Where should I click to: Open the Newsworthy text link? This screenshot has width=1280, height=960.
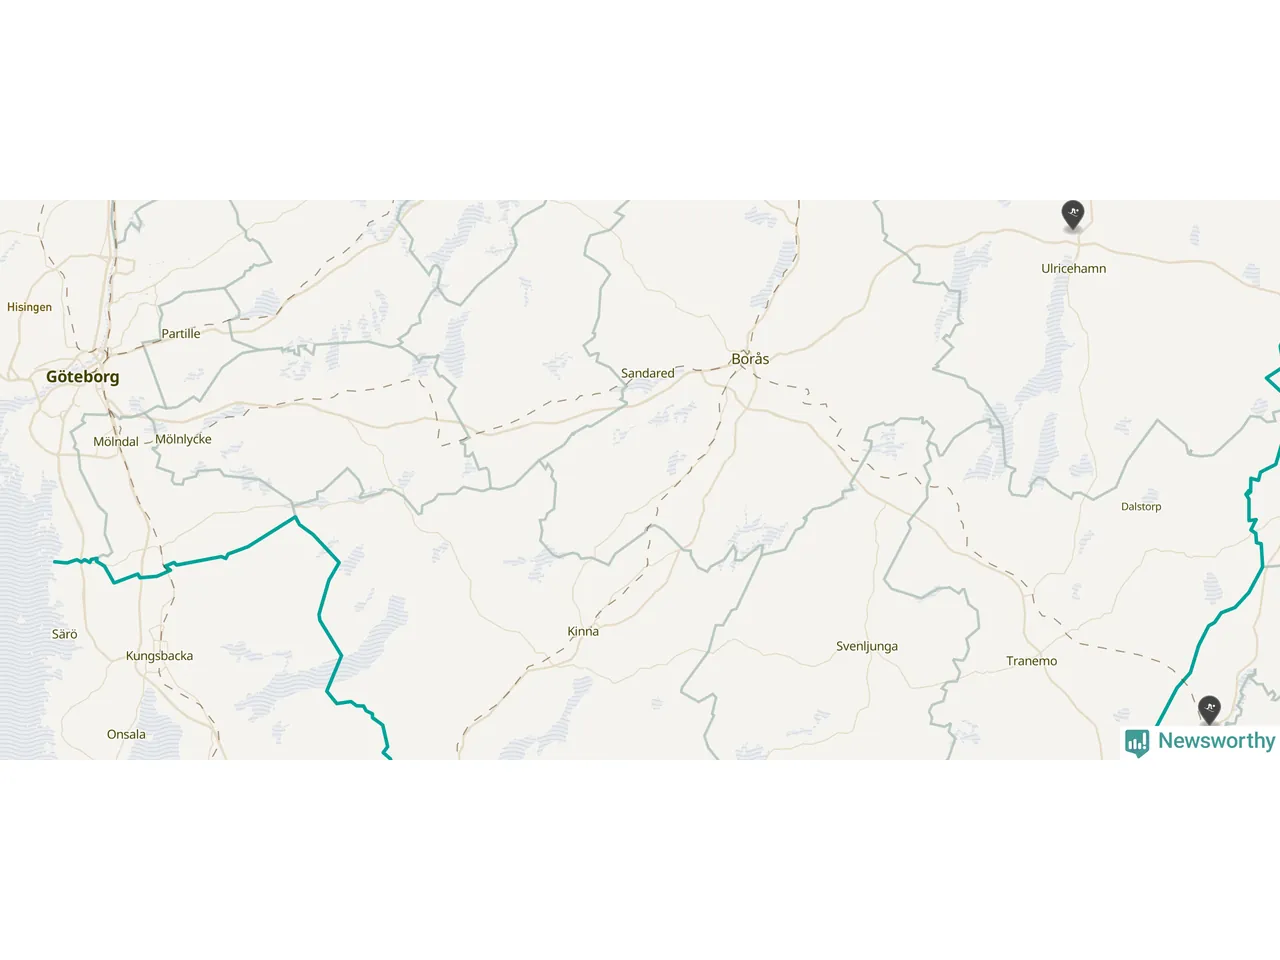1216,741
